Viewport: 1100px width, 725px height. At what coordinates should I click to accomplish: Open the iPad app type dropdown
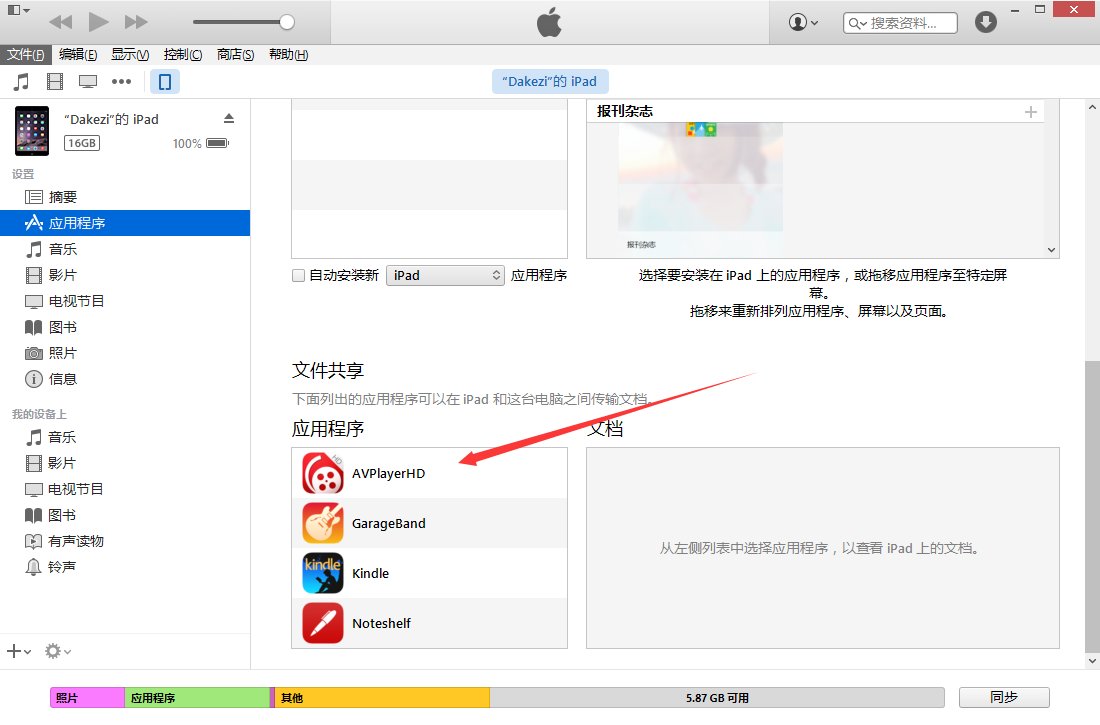pyautogui.click(x=445, y=275)
